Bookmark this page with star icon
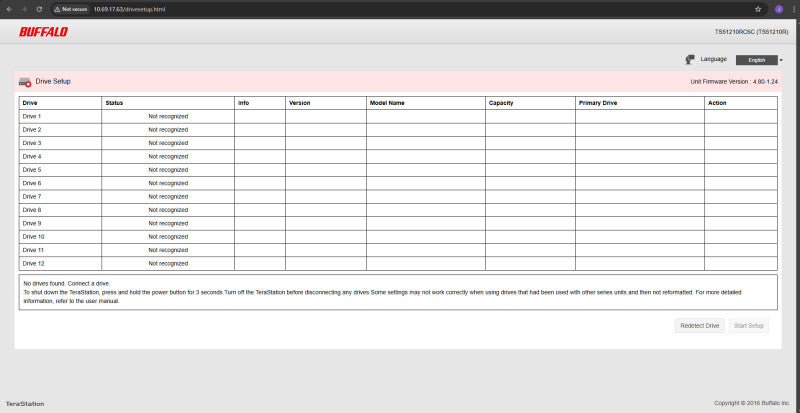The width and height of the screenshot is (800, 413). tap(758, 9)
